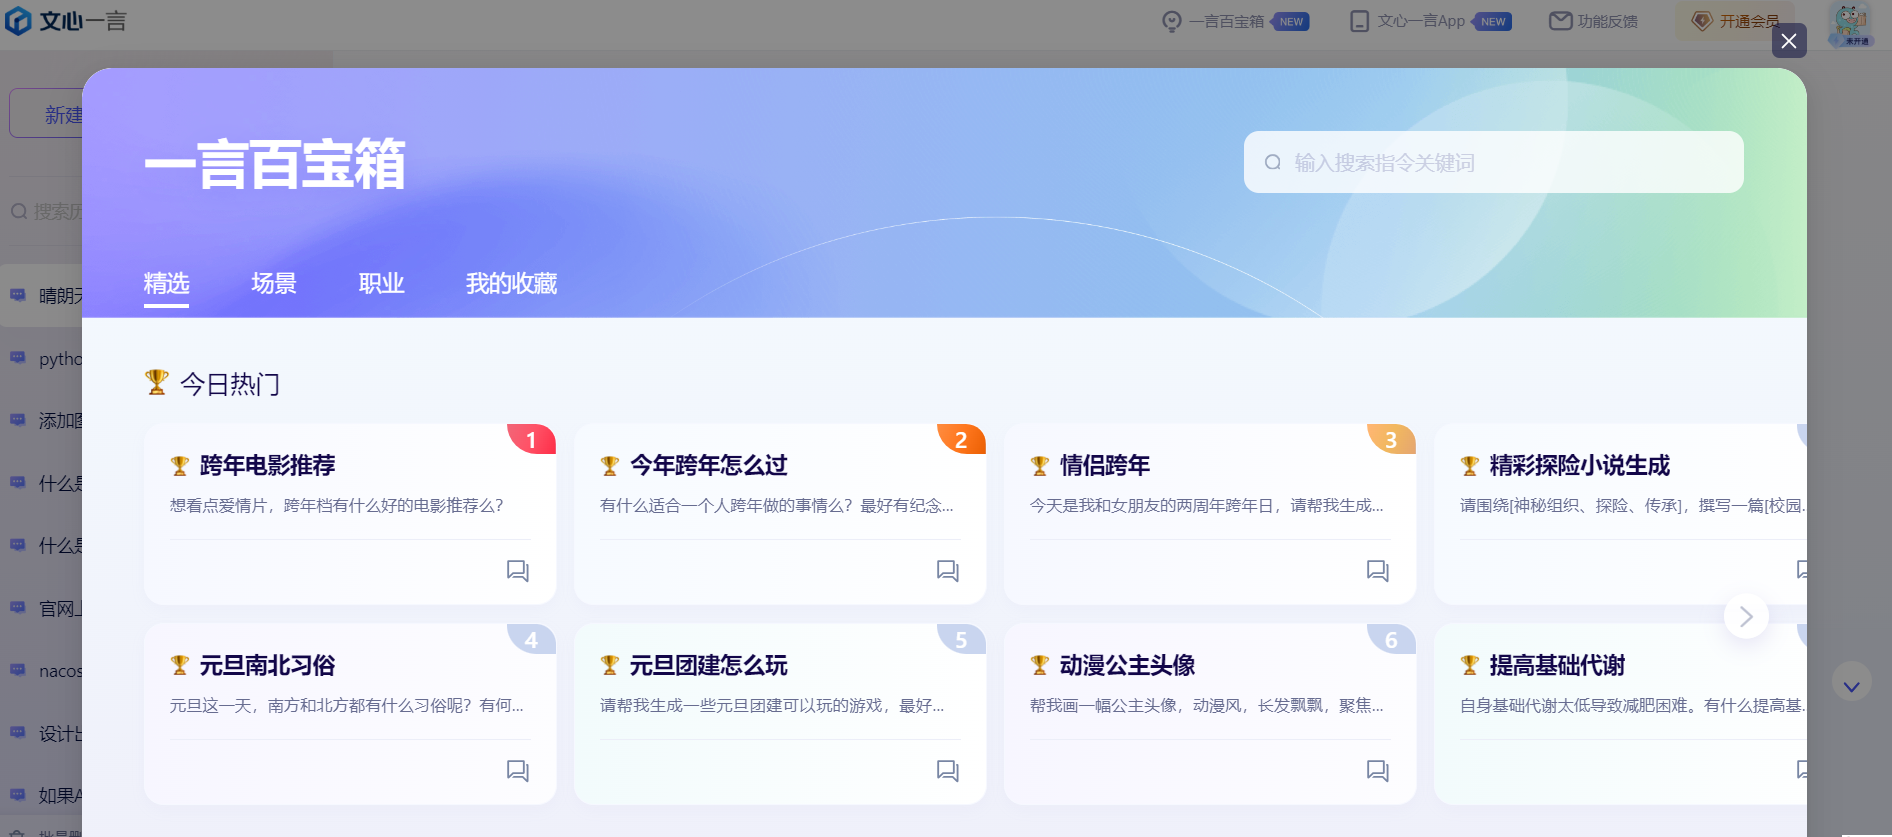Click the trophy icon on 精彩探险小说生成 card
The height and width of the screenshot is (837, 1892).
(1470, 466)
